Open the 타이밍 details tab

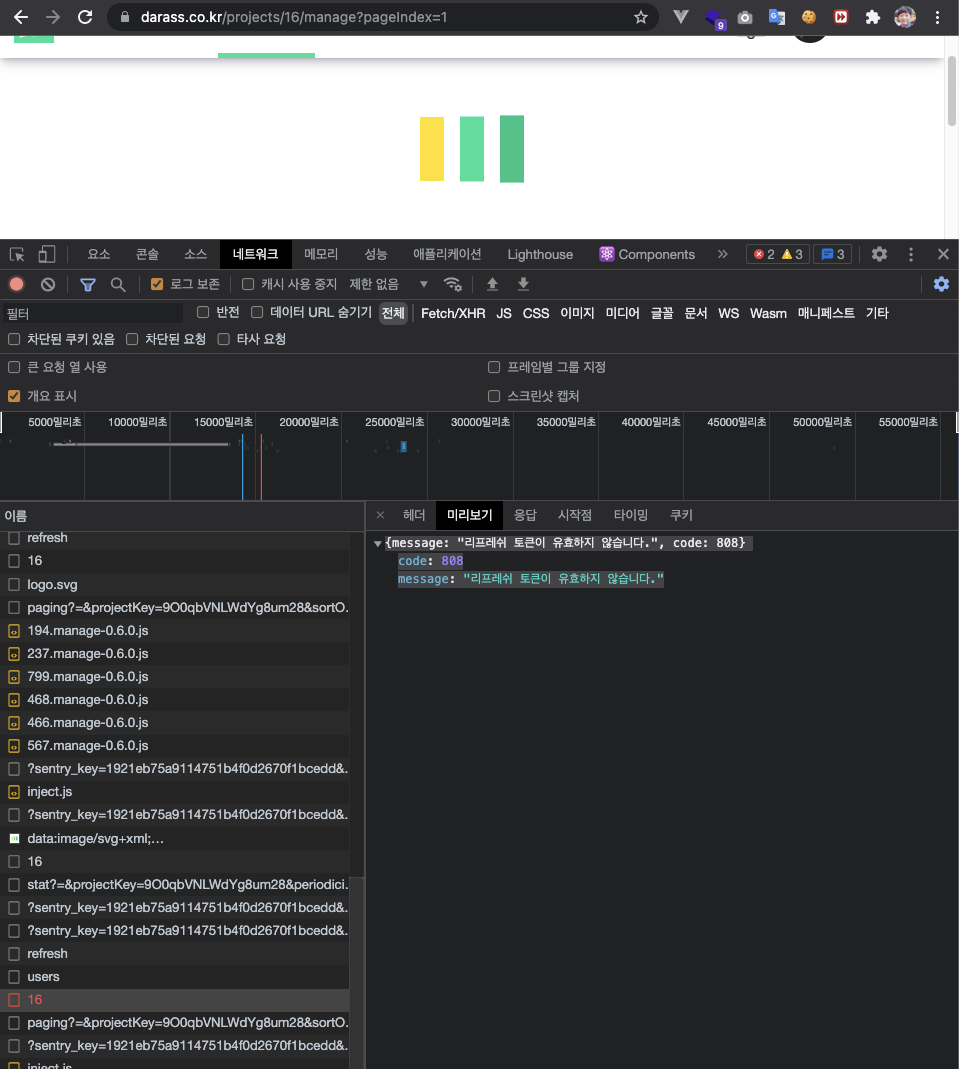coord(631,515)
